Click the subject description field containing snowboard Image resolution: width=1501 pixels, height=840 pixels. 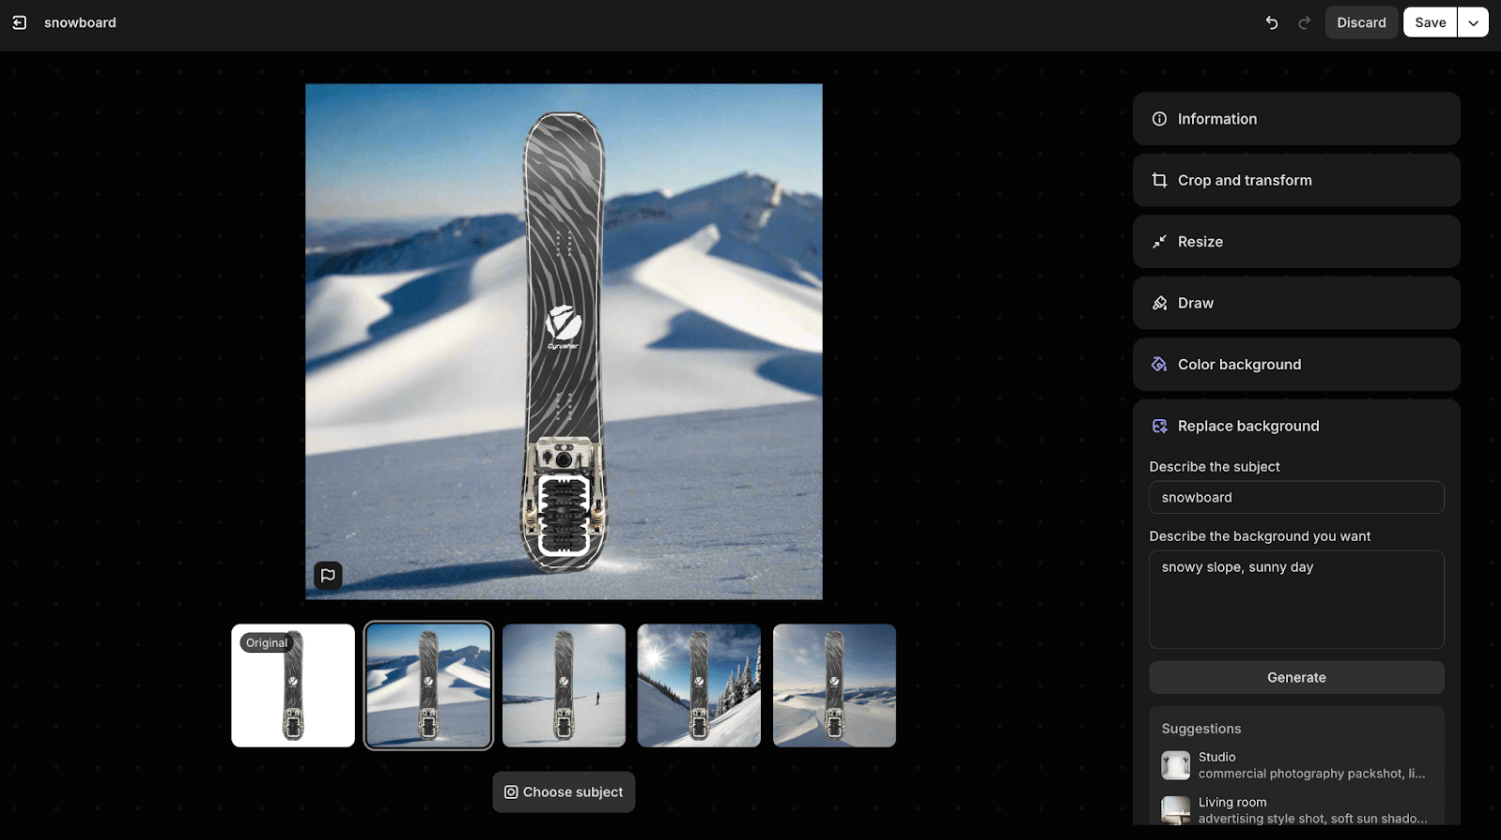[1296, 497]
